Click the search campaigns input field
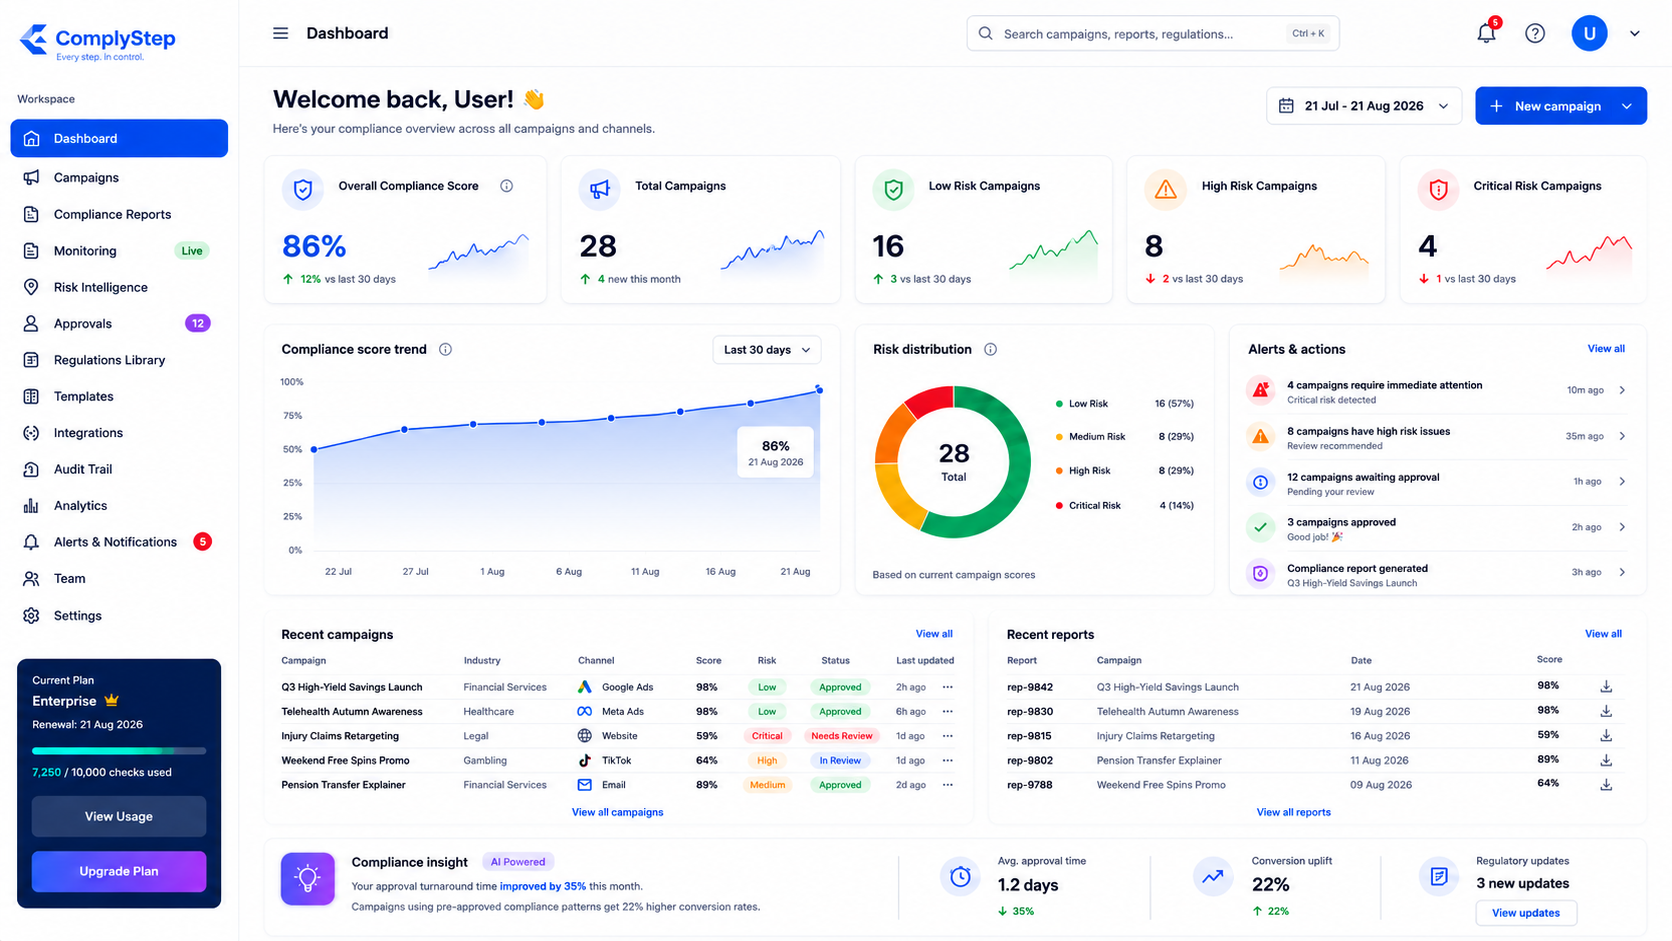This screenshot has width=1672, height=941. point(1153,33)
